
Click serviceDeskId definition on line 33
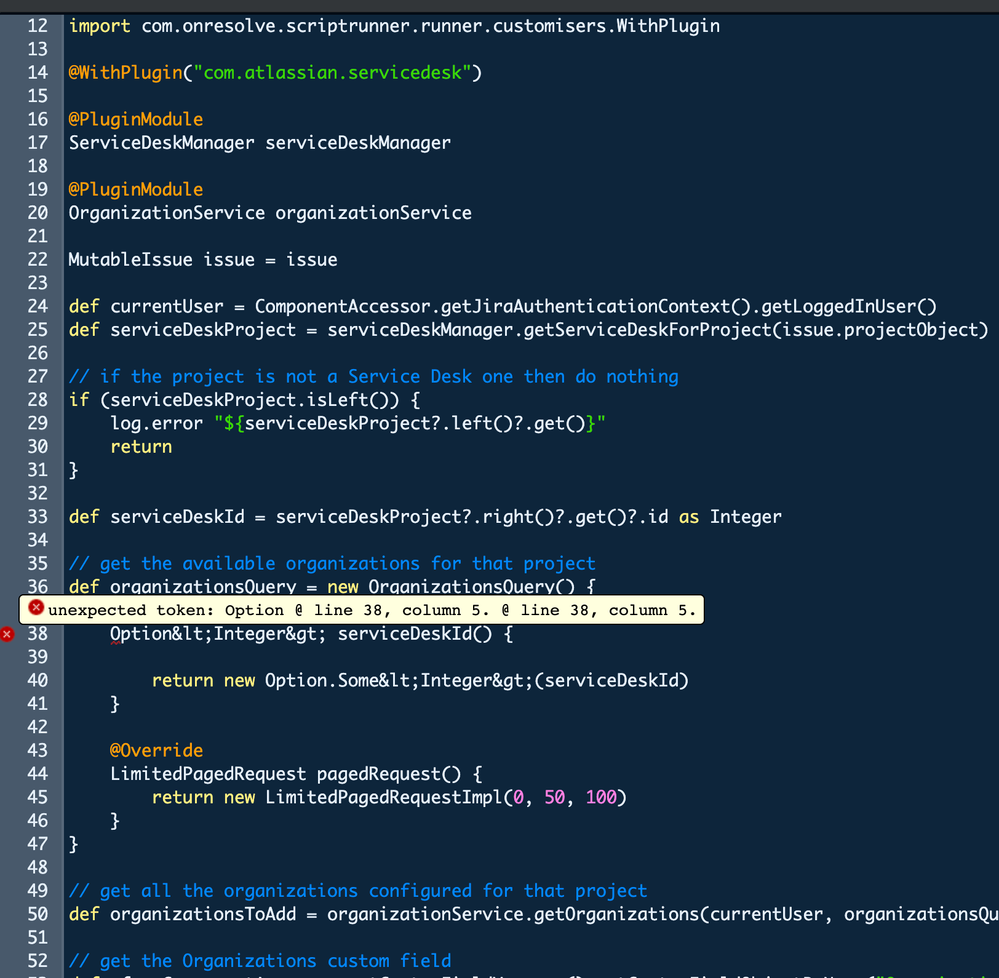(177, 517)
